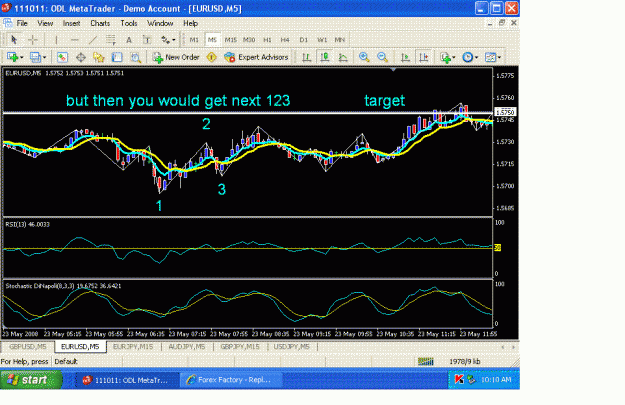
Task: Select the D1 timeframe
Action: [x=303, y=39]
